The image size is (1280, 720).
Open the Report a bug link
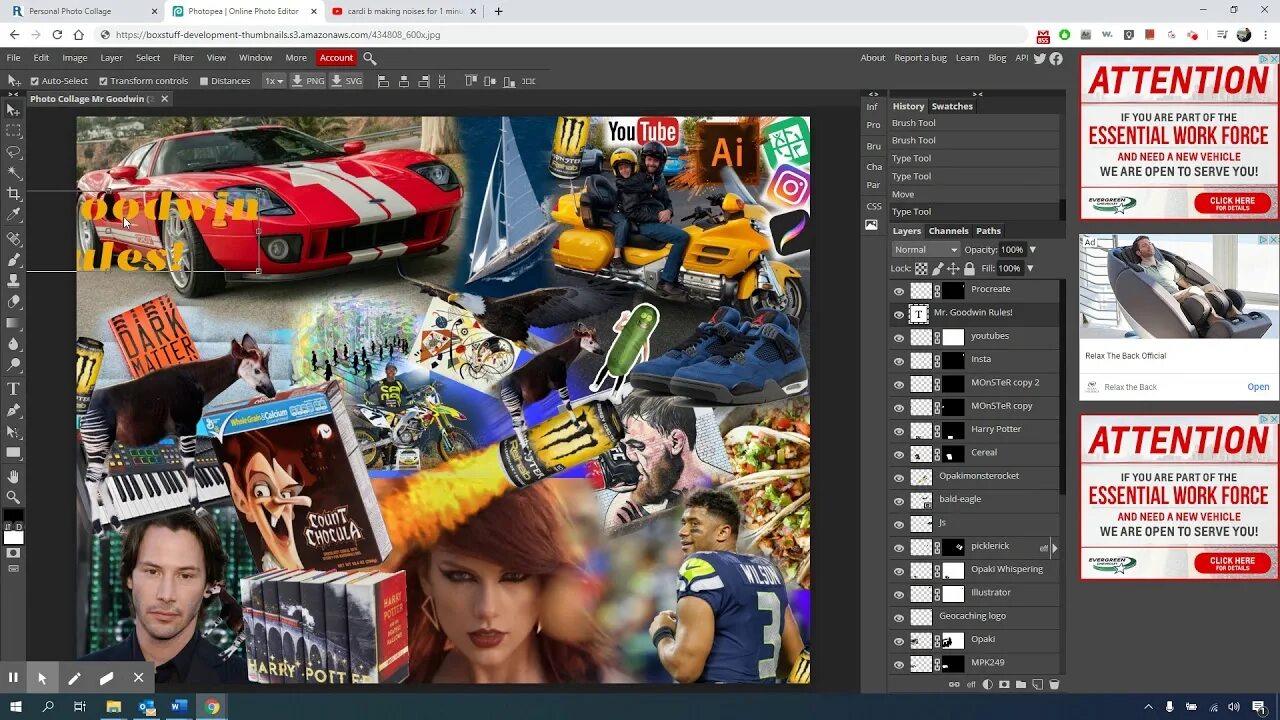click(x=920, y=58)
